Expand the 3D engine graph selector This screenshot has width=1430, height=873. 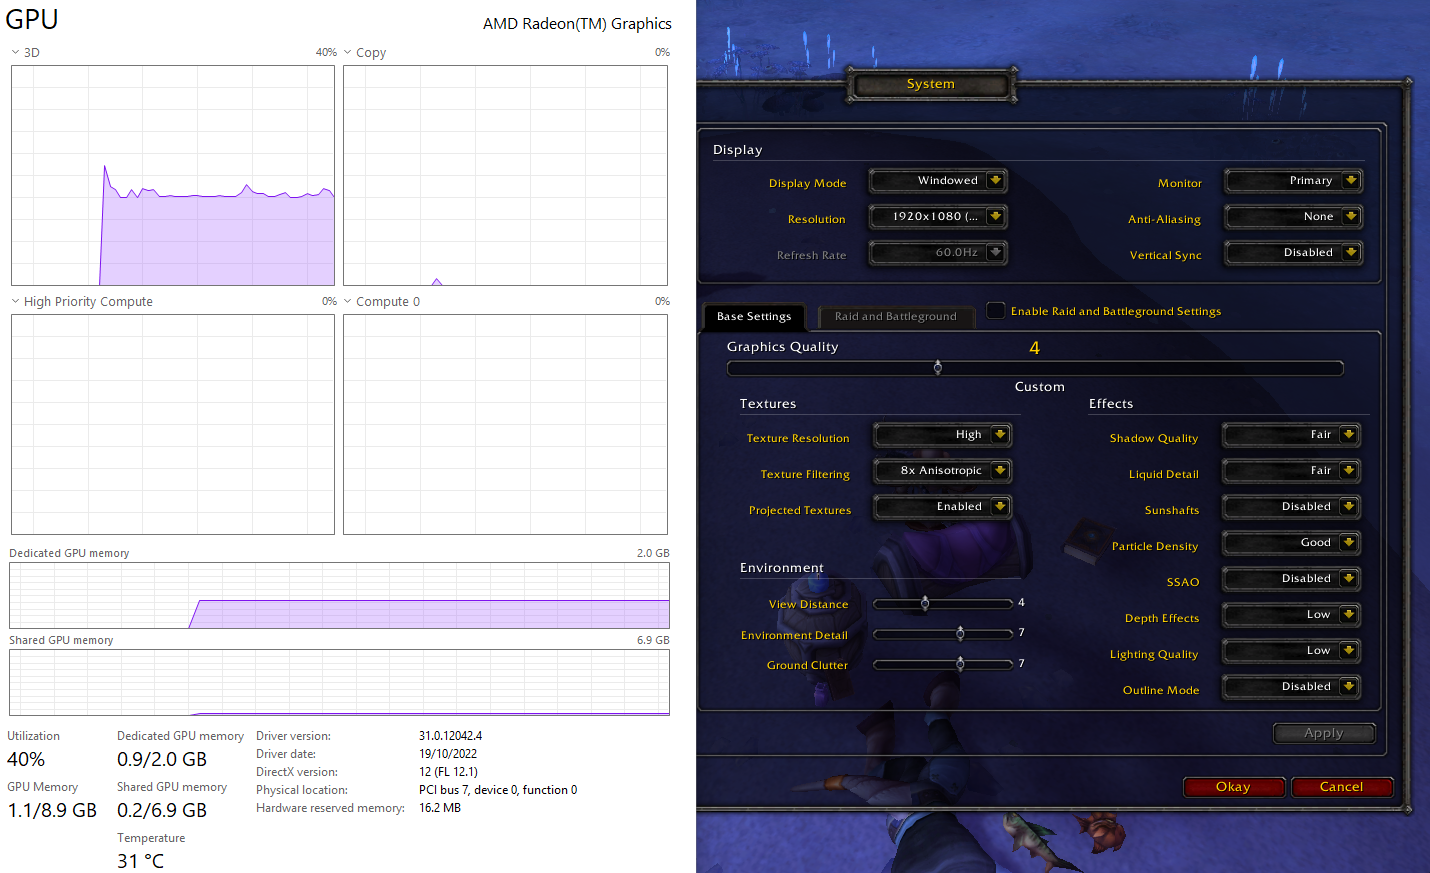pos(15,52)
